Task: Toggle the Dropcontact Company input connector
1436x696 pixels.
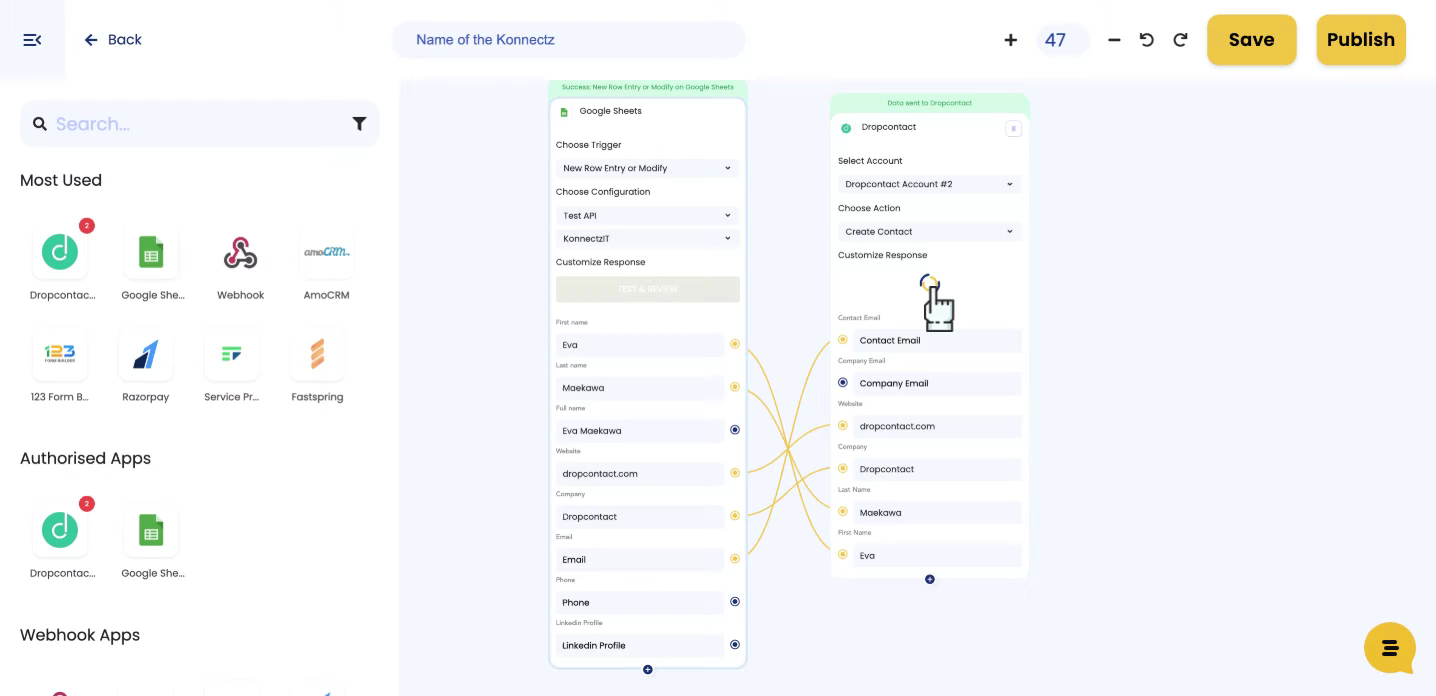Action: (x=843, y=469)
